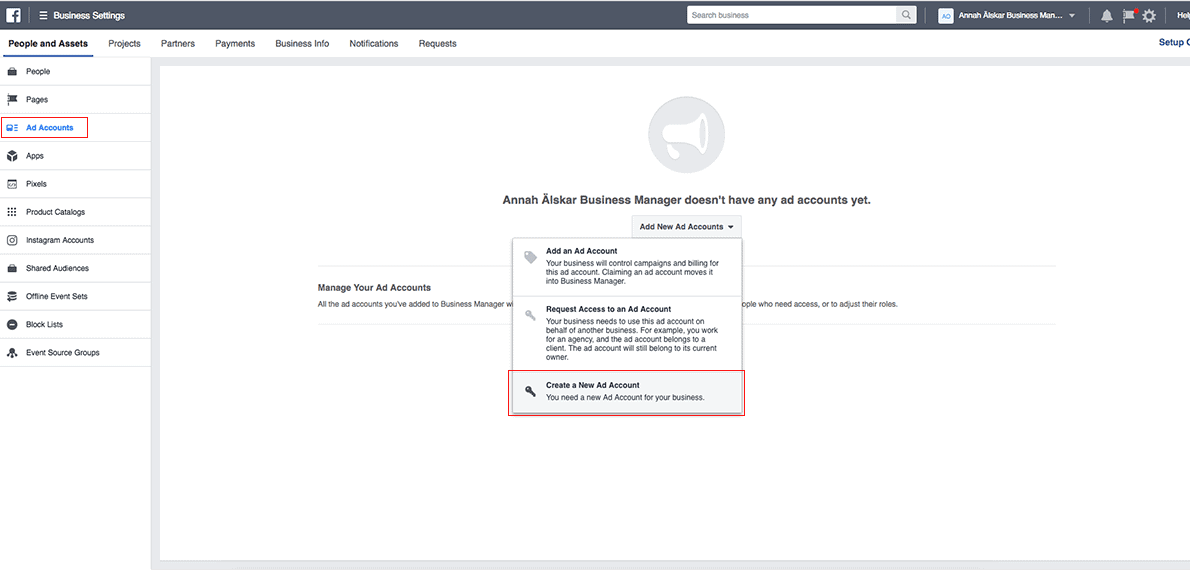The width and height of the screenshot is (1190, 570).
Task: Switch to the Payments tab
Action: tap(235, 44)
